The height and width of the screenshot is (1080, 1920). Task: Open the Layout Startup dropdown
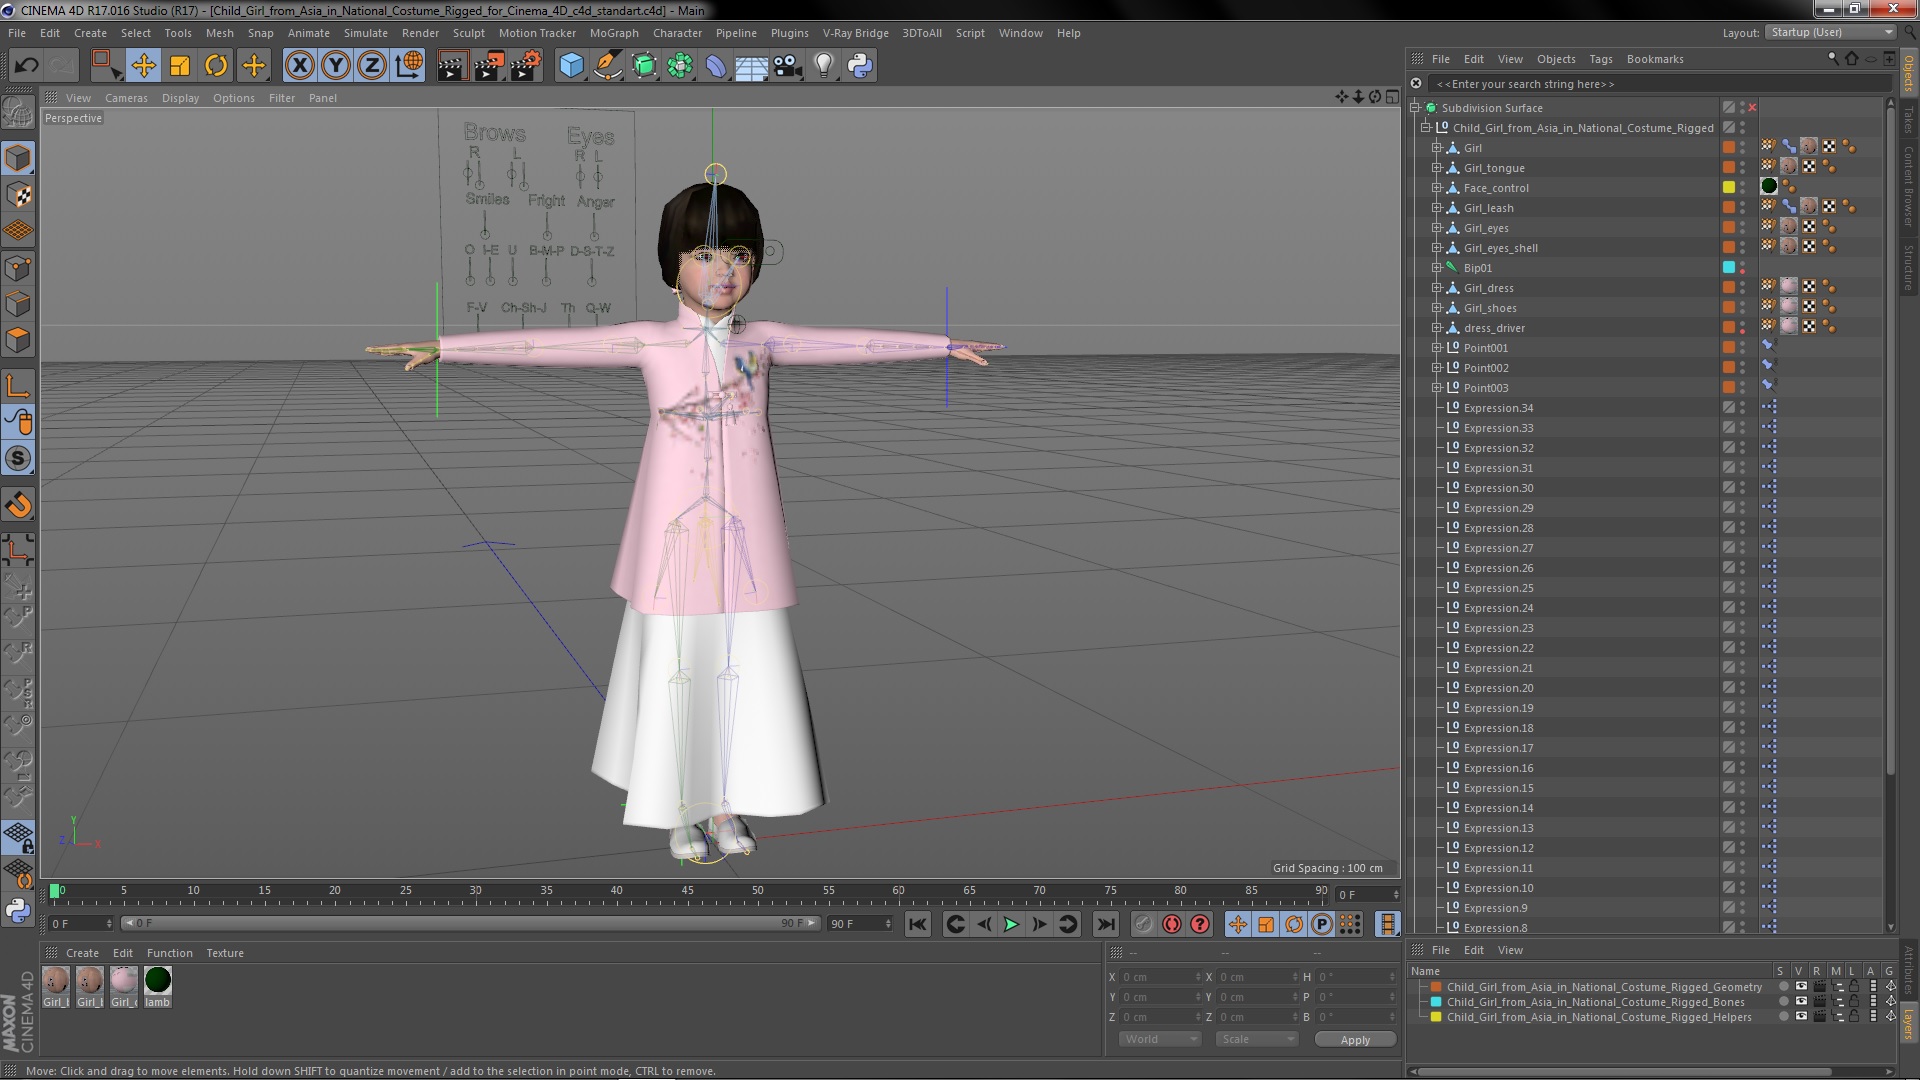pos(1830,32)
